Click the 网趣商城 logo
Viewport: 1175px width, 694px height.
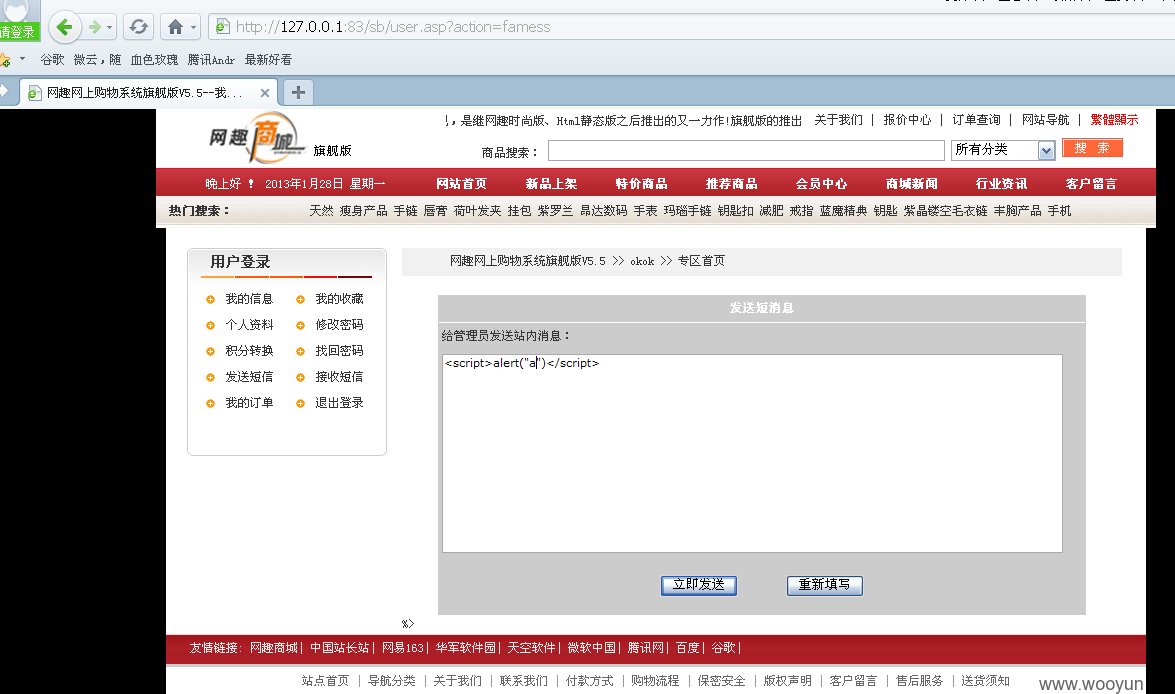coord(258,138)
